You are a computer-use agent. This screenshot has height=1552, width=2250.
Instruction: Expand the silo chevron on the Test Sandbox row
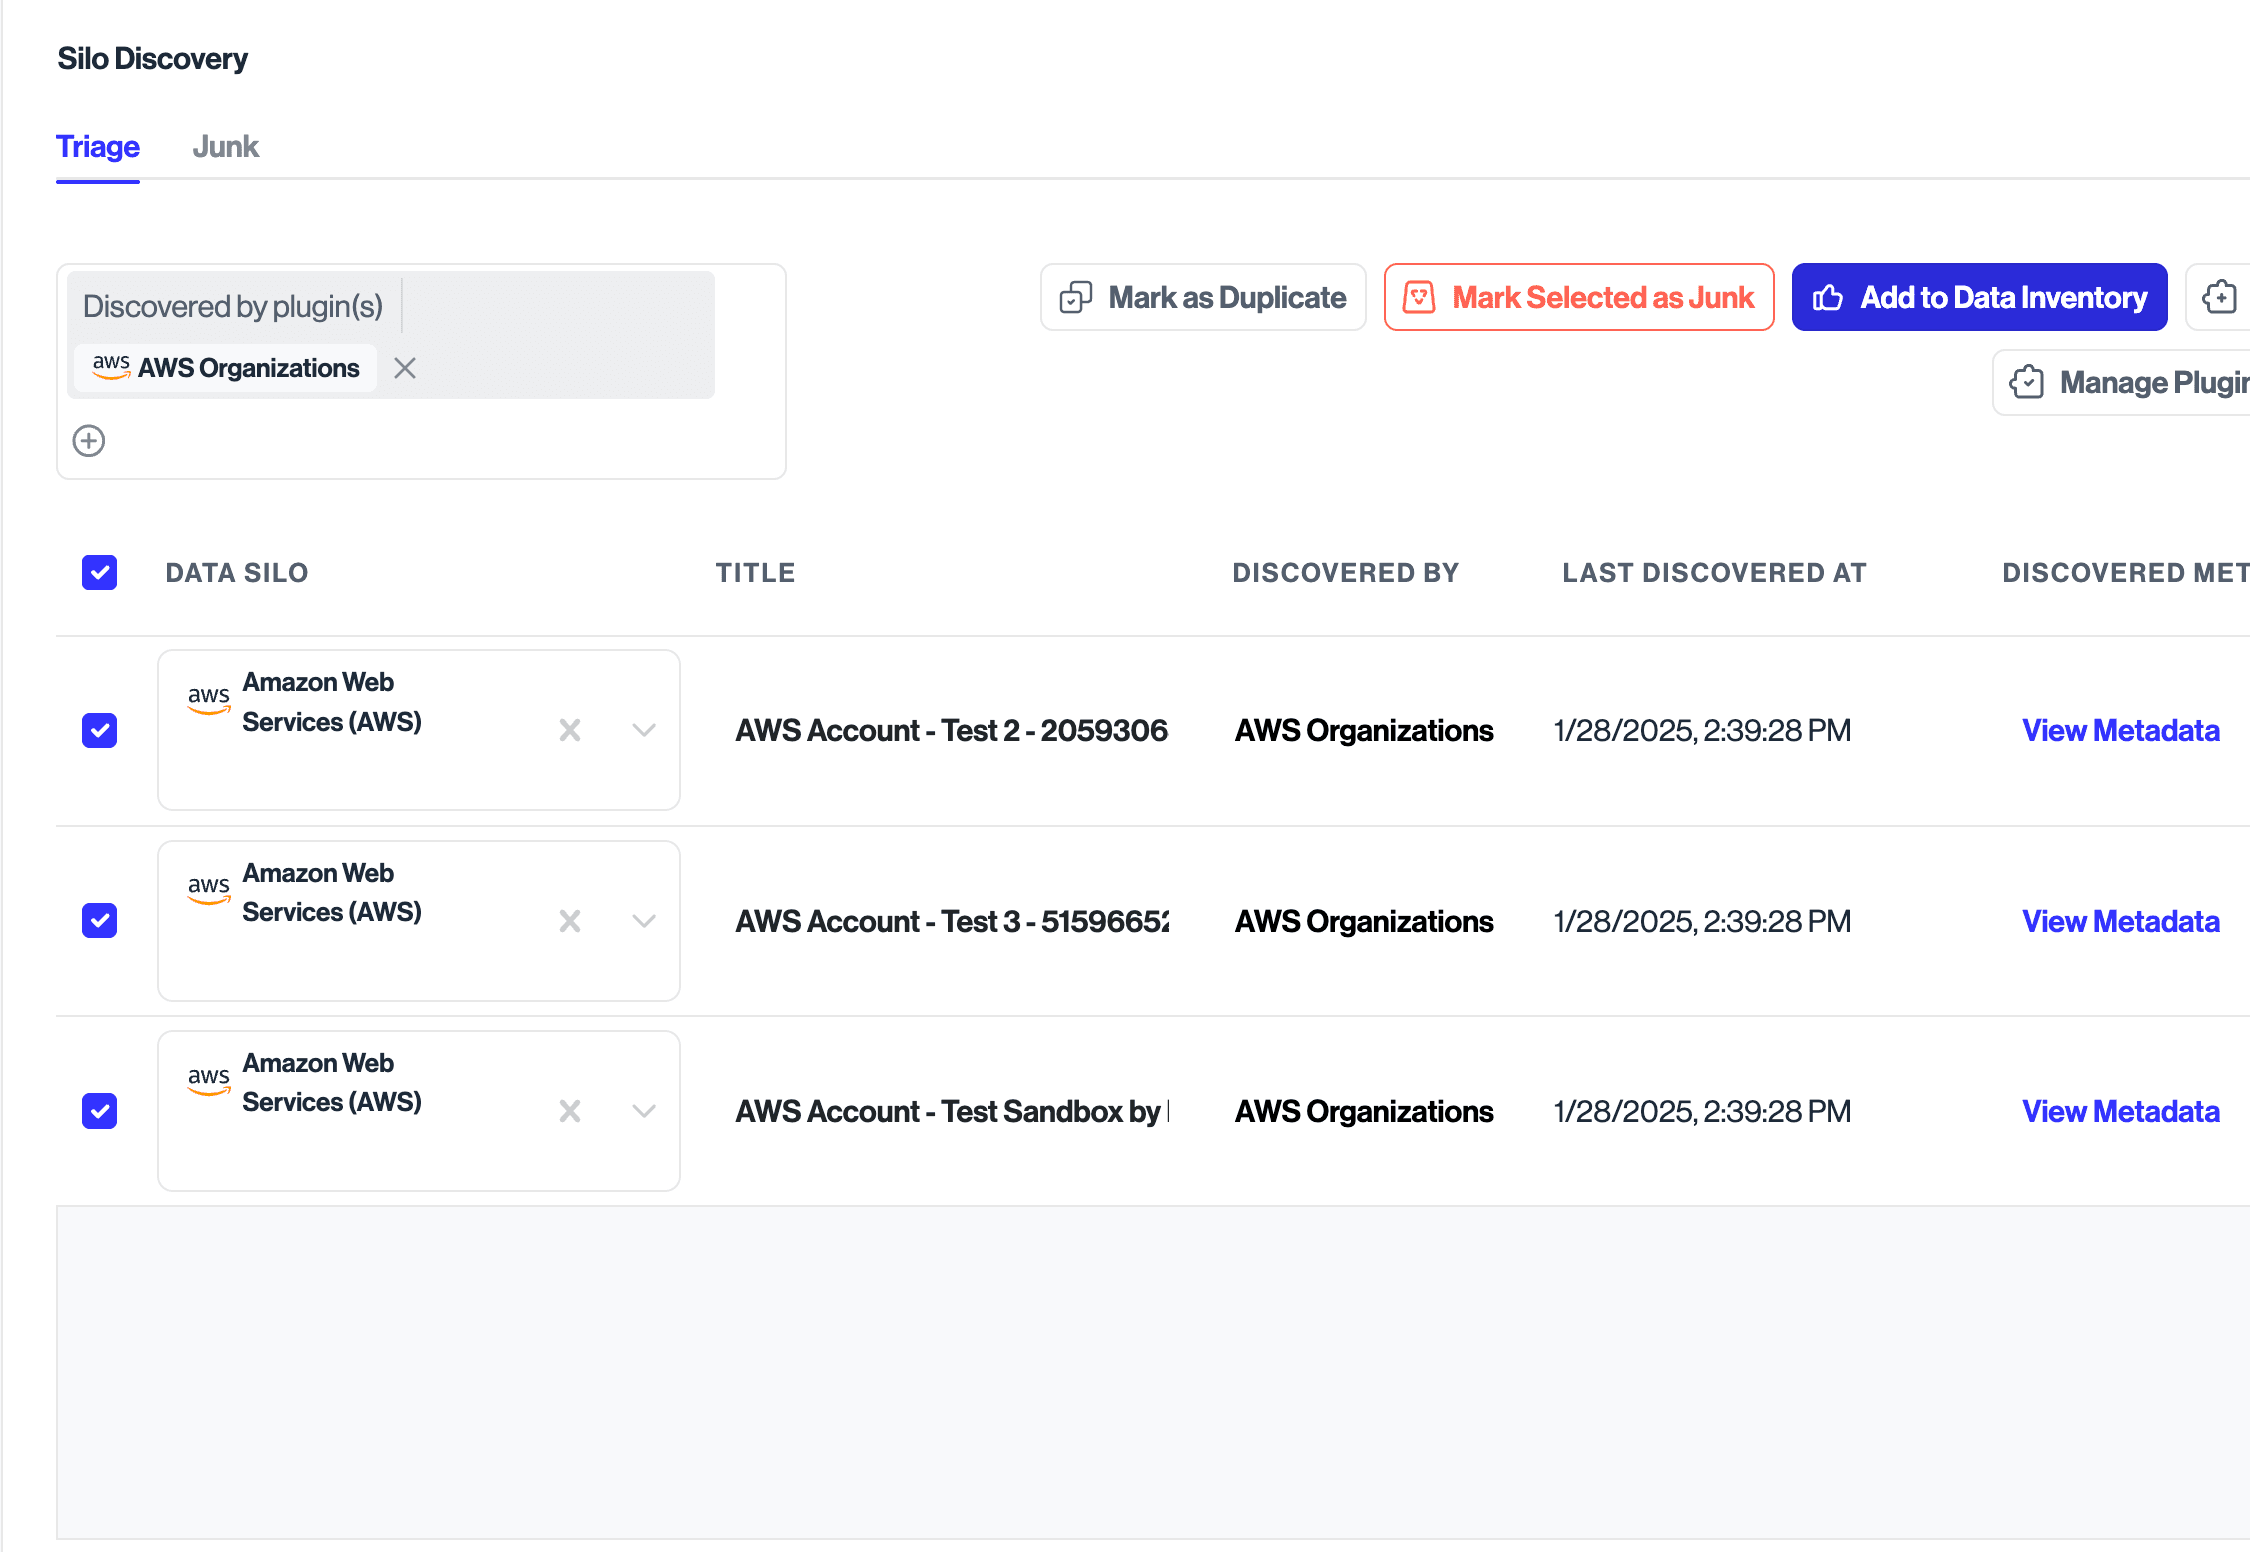coord(644,1111)
